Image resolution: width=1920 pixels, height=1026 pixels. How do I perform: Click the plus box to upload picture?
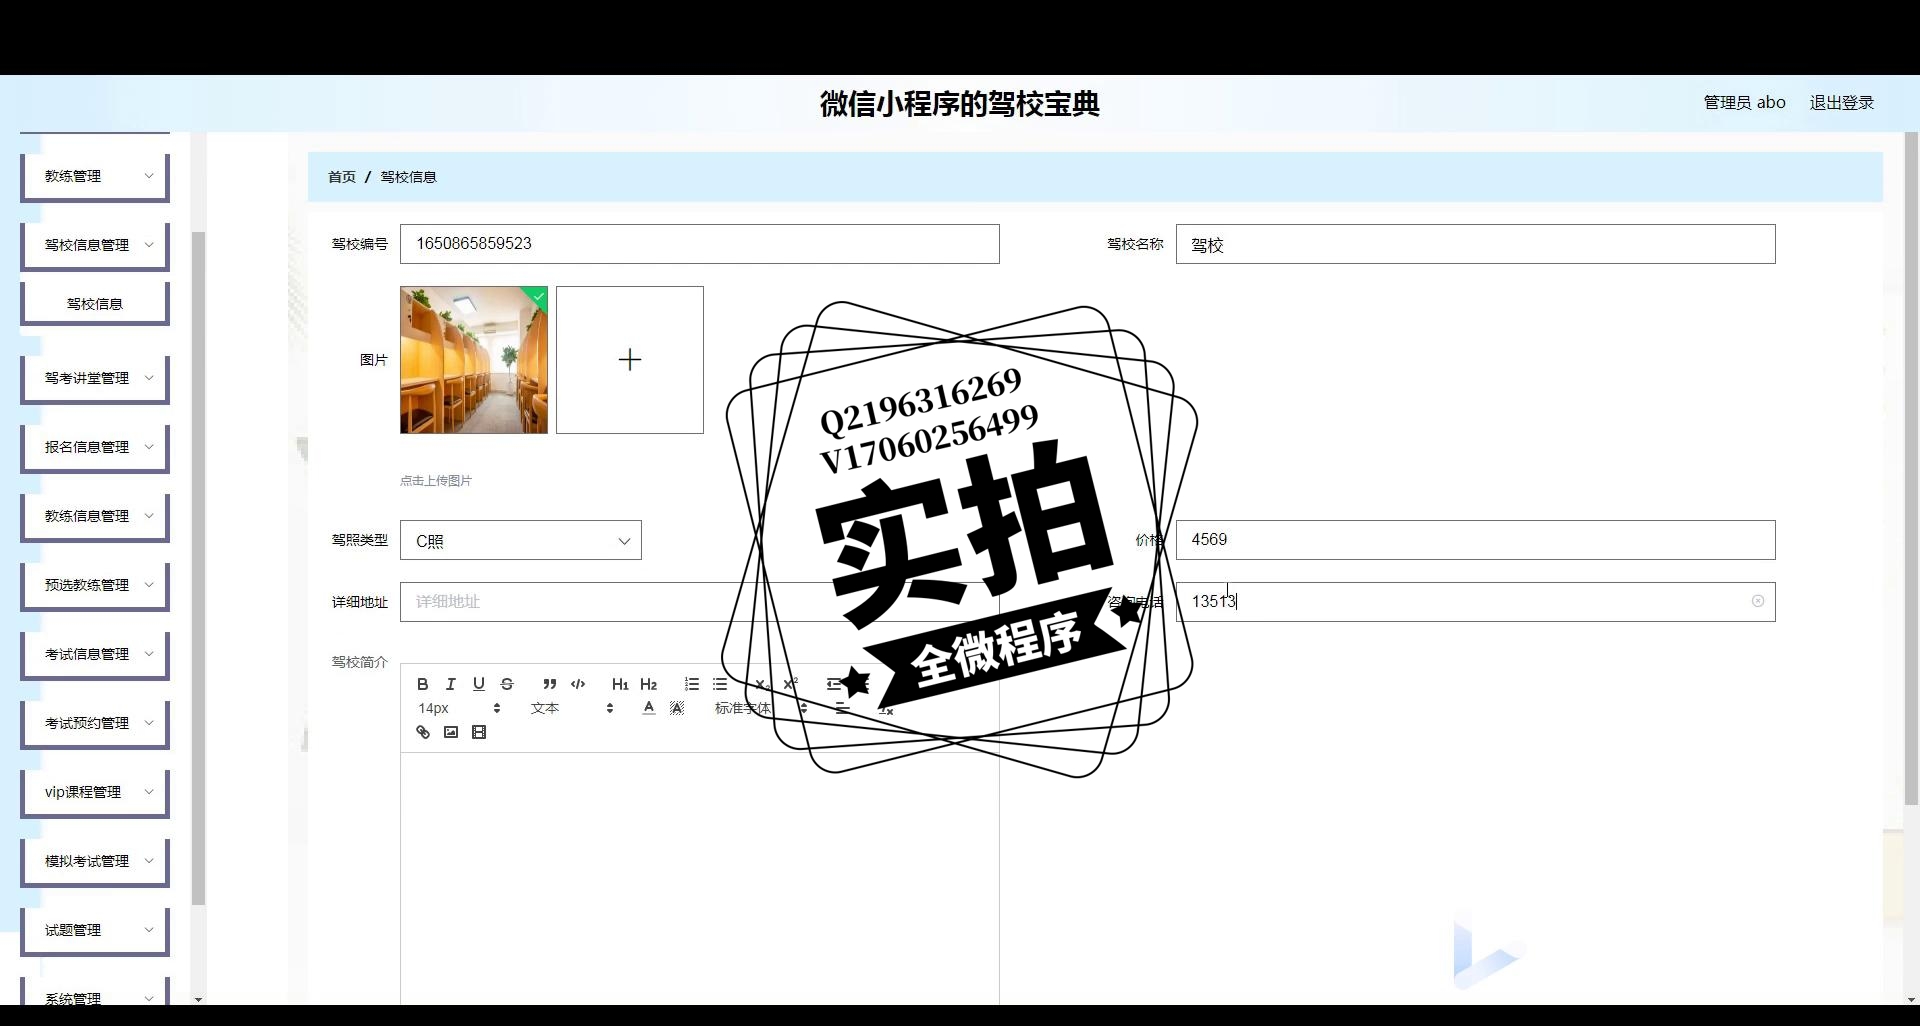coord(630,360)
